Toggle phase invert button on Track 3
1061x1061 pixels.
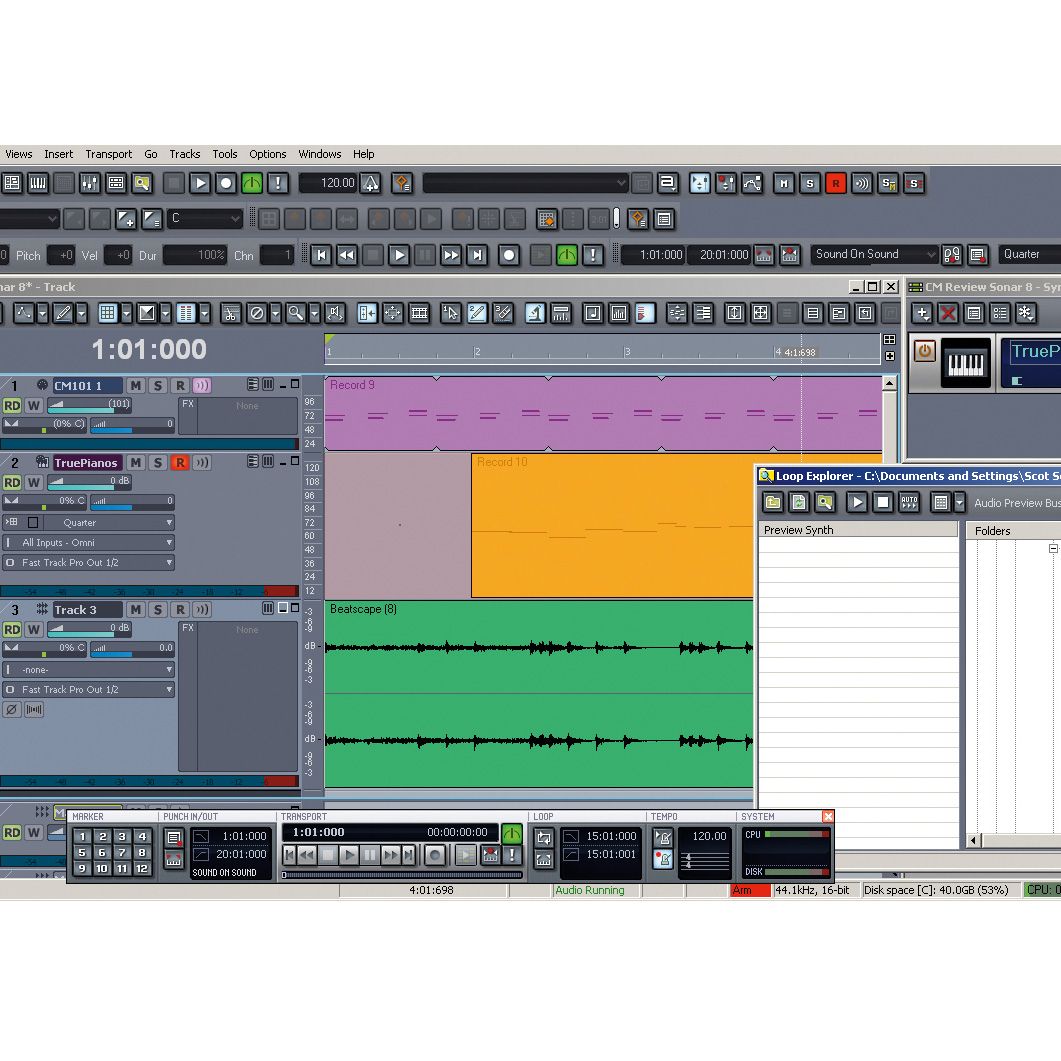[12, 709]
